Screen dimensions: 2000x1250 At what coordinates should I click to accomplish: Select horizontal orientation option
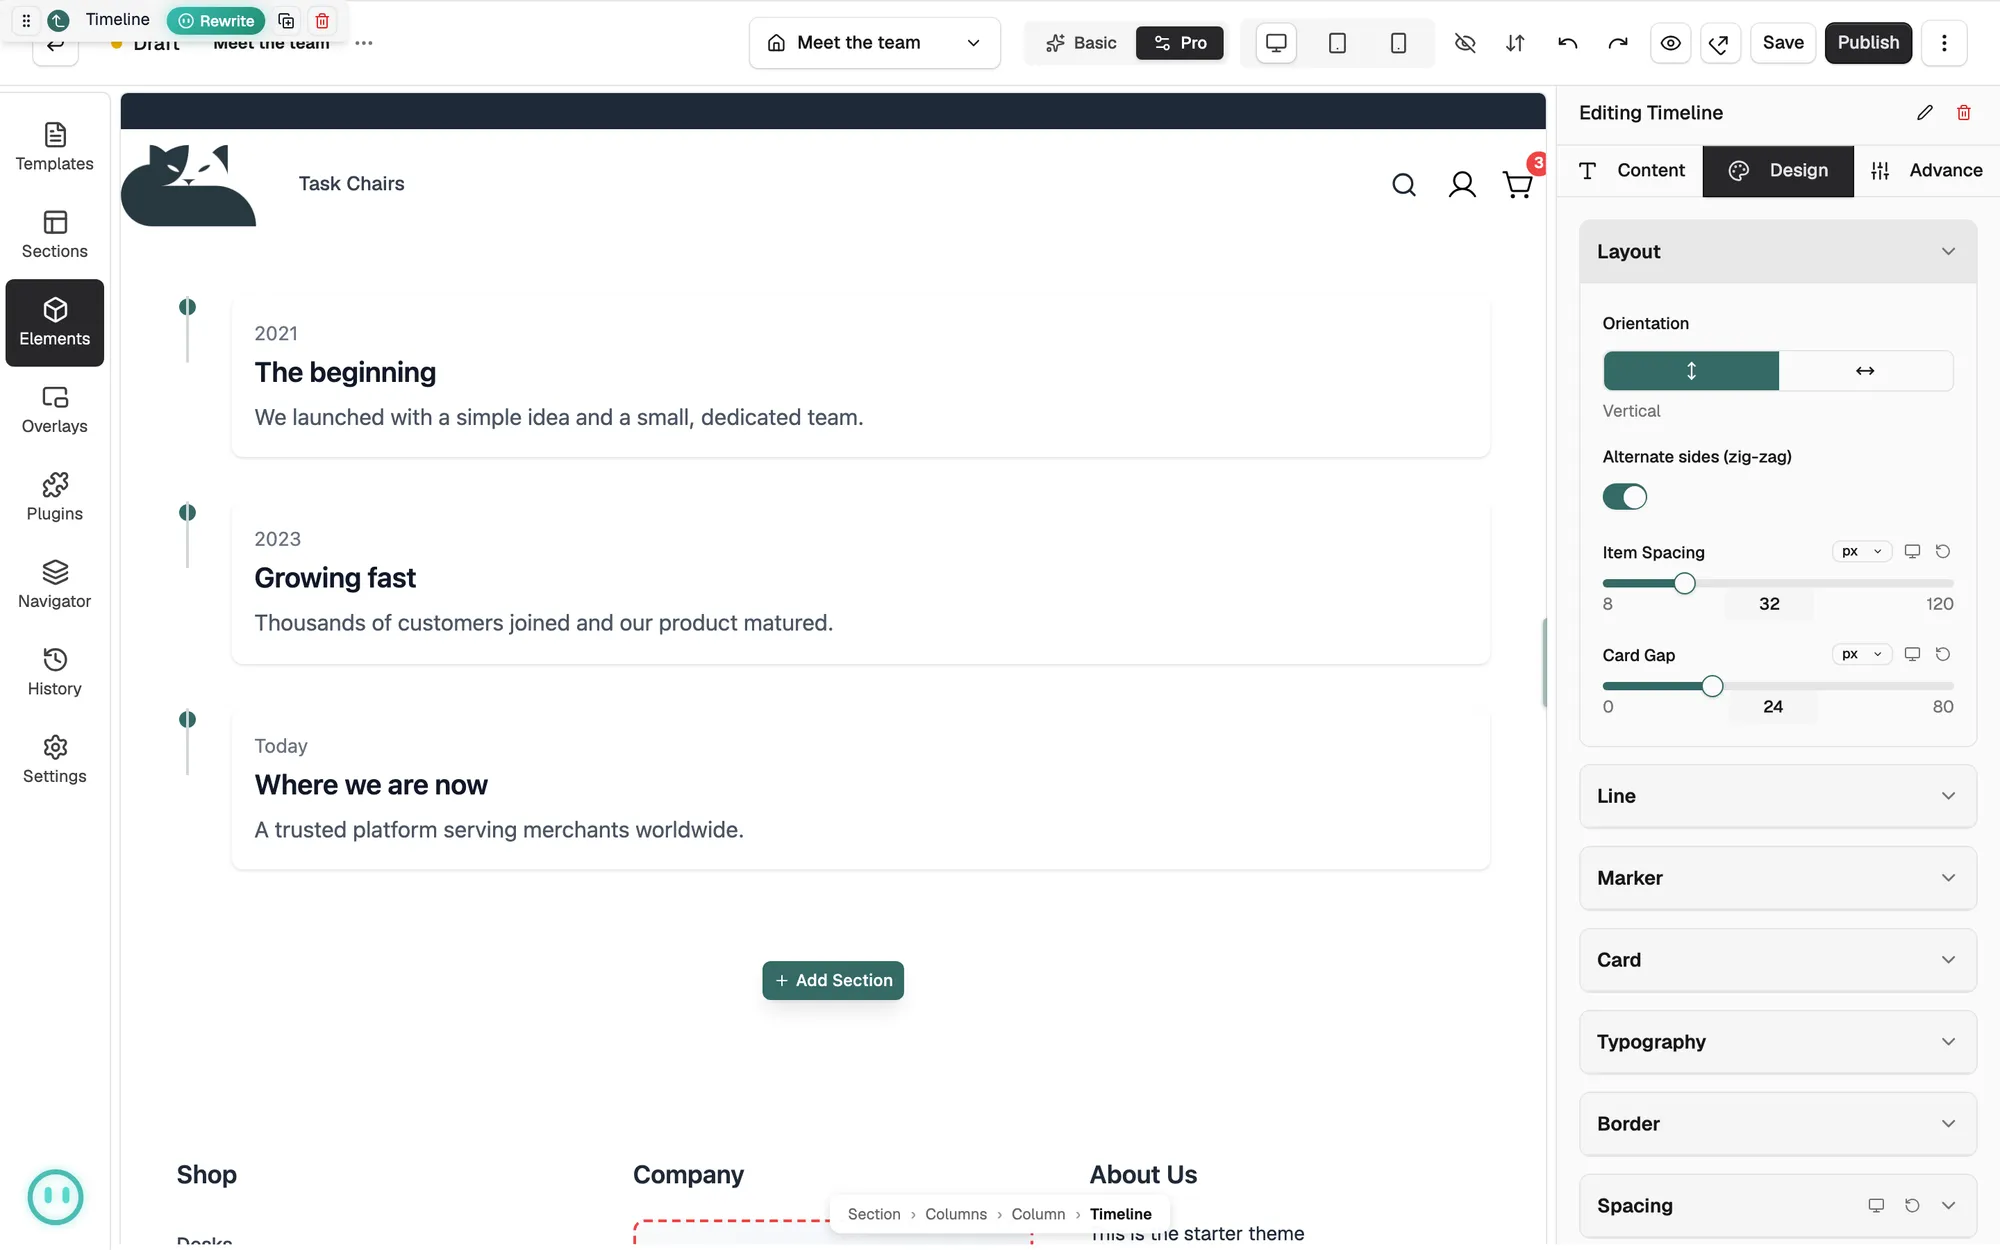point(1865,371)
